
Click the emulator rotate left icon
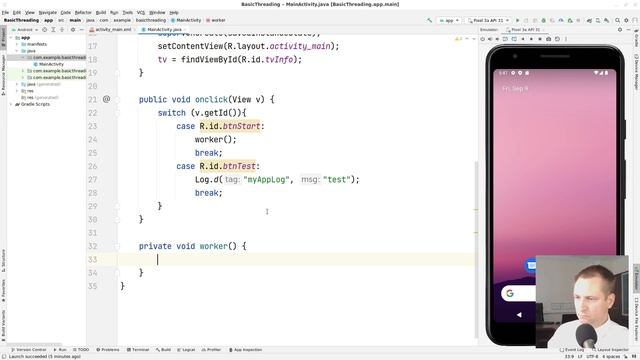pos(505,39)
